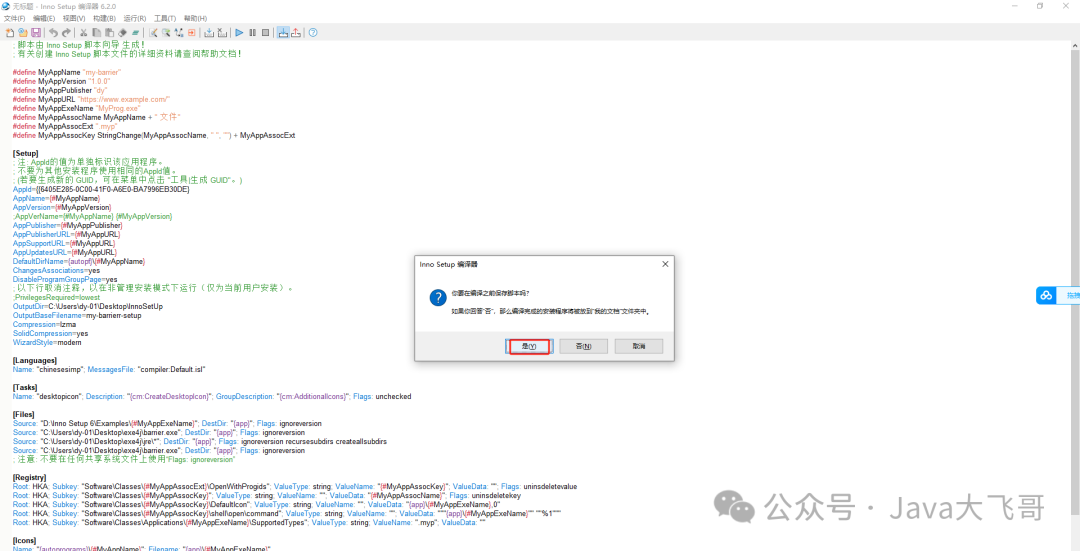Click 取消 to cancel the dialog

pyautogui.click(x=638, y=346)
